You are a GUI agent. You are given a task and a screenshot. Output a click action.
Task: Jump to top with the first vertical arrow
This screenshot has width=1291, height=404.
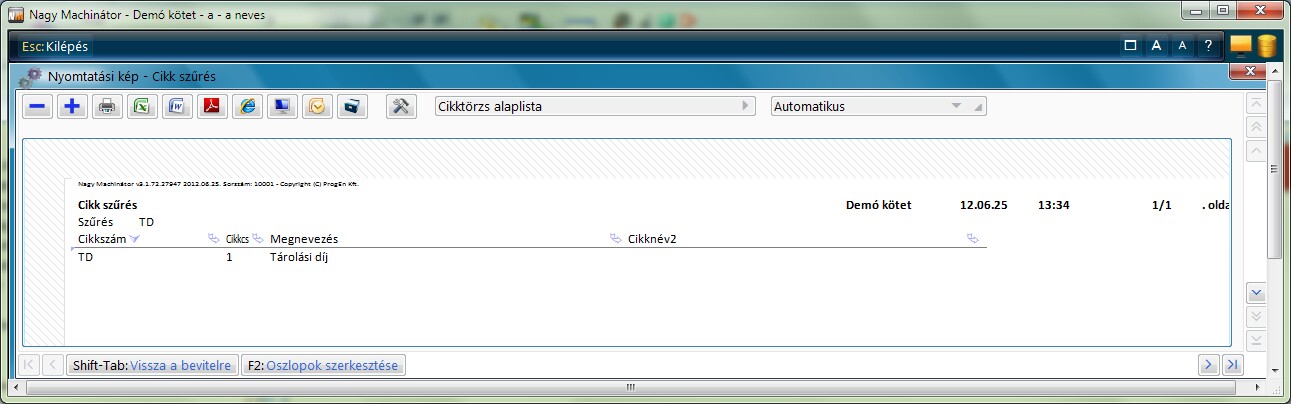point(1258,104)
